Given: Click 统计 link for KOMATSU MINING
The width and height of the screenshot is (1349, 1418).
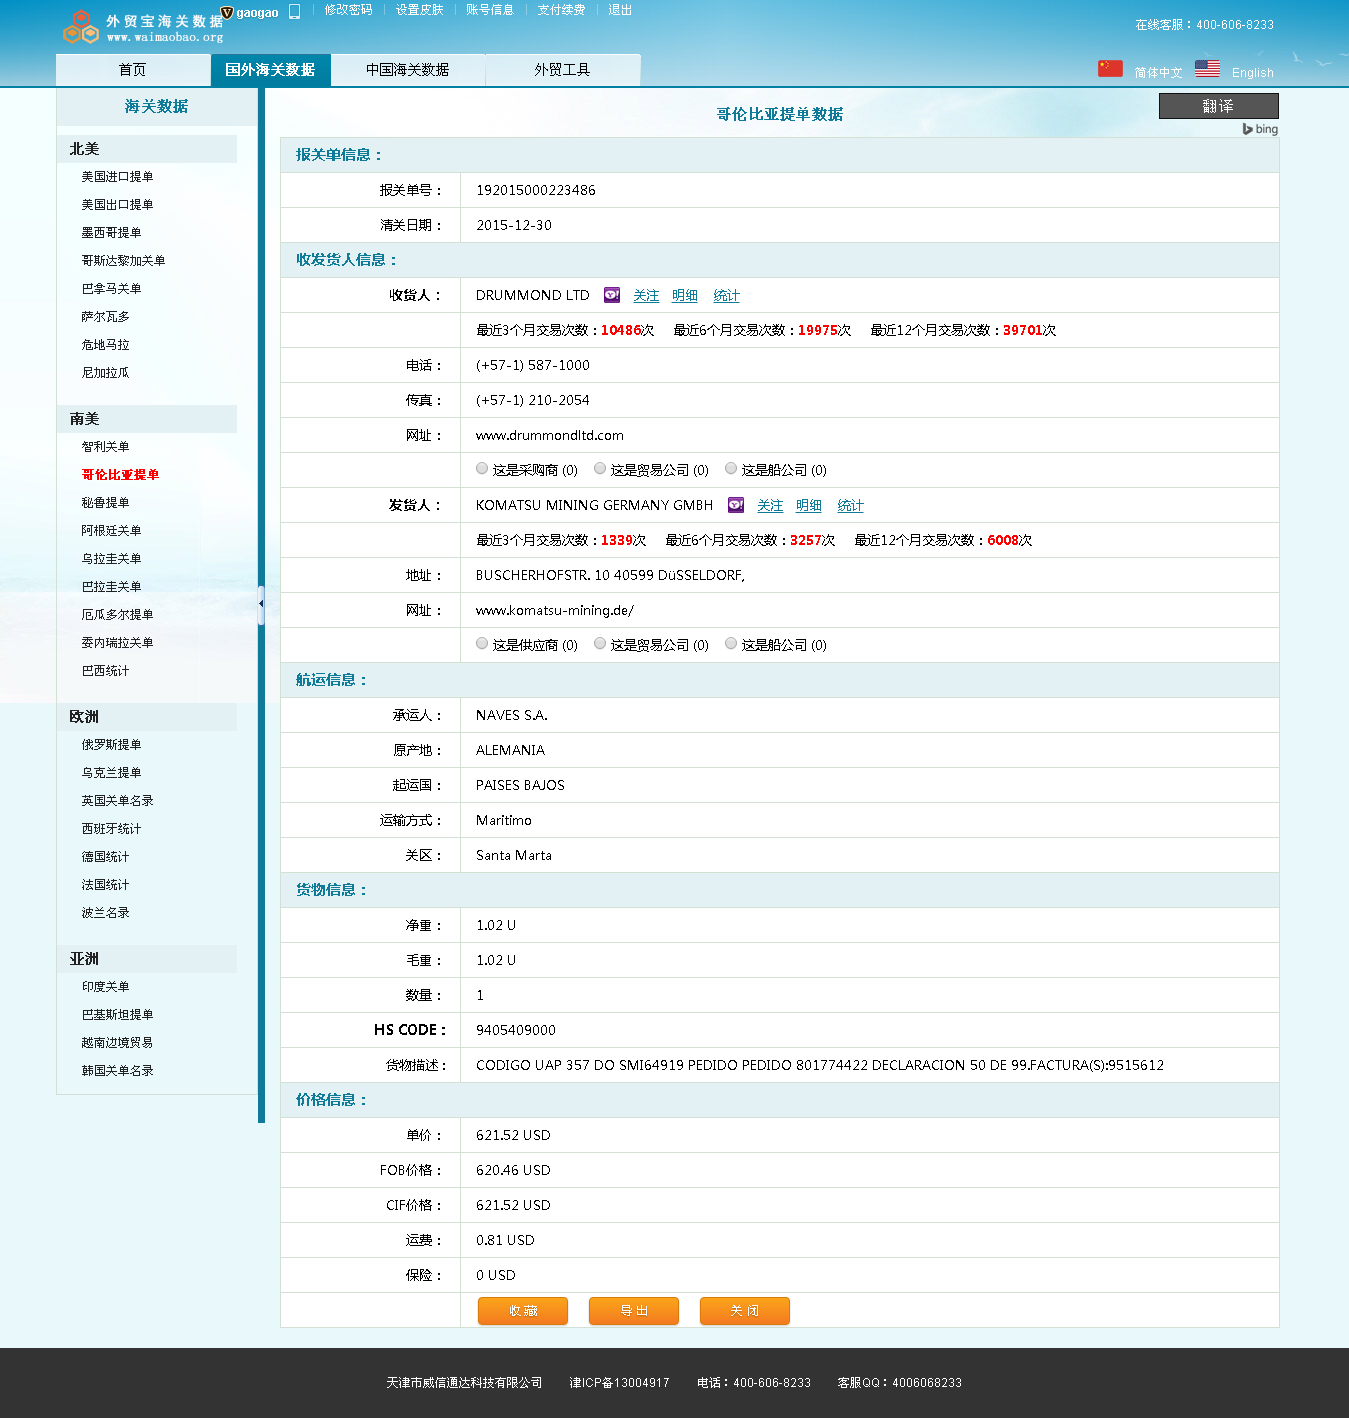Looking at the screenshot, I should tap(850, 506).
